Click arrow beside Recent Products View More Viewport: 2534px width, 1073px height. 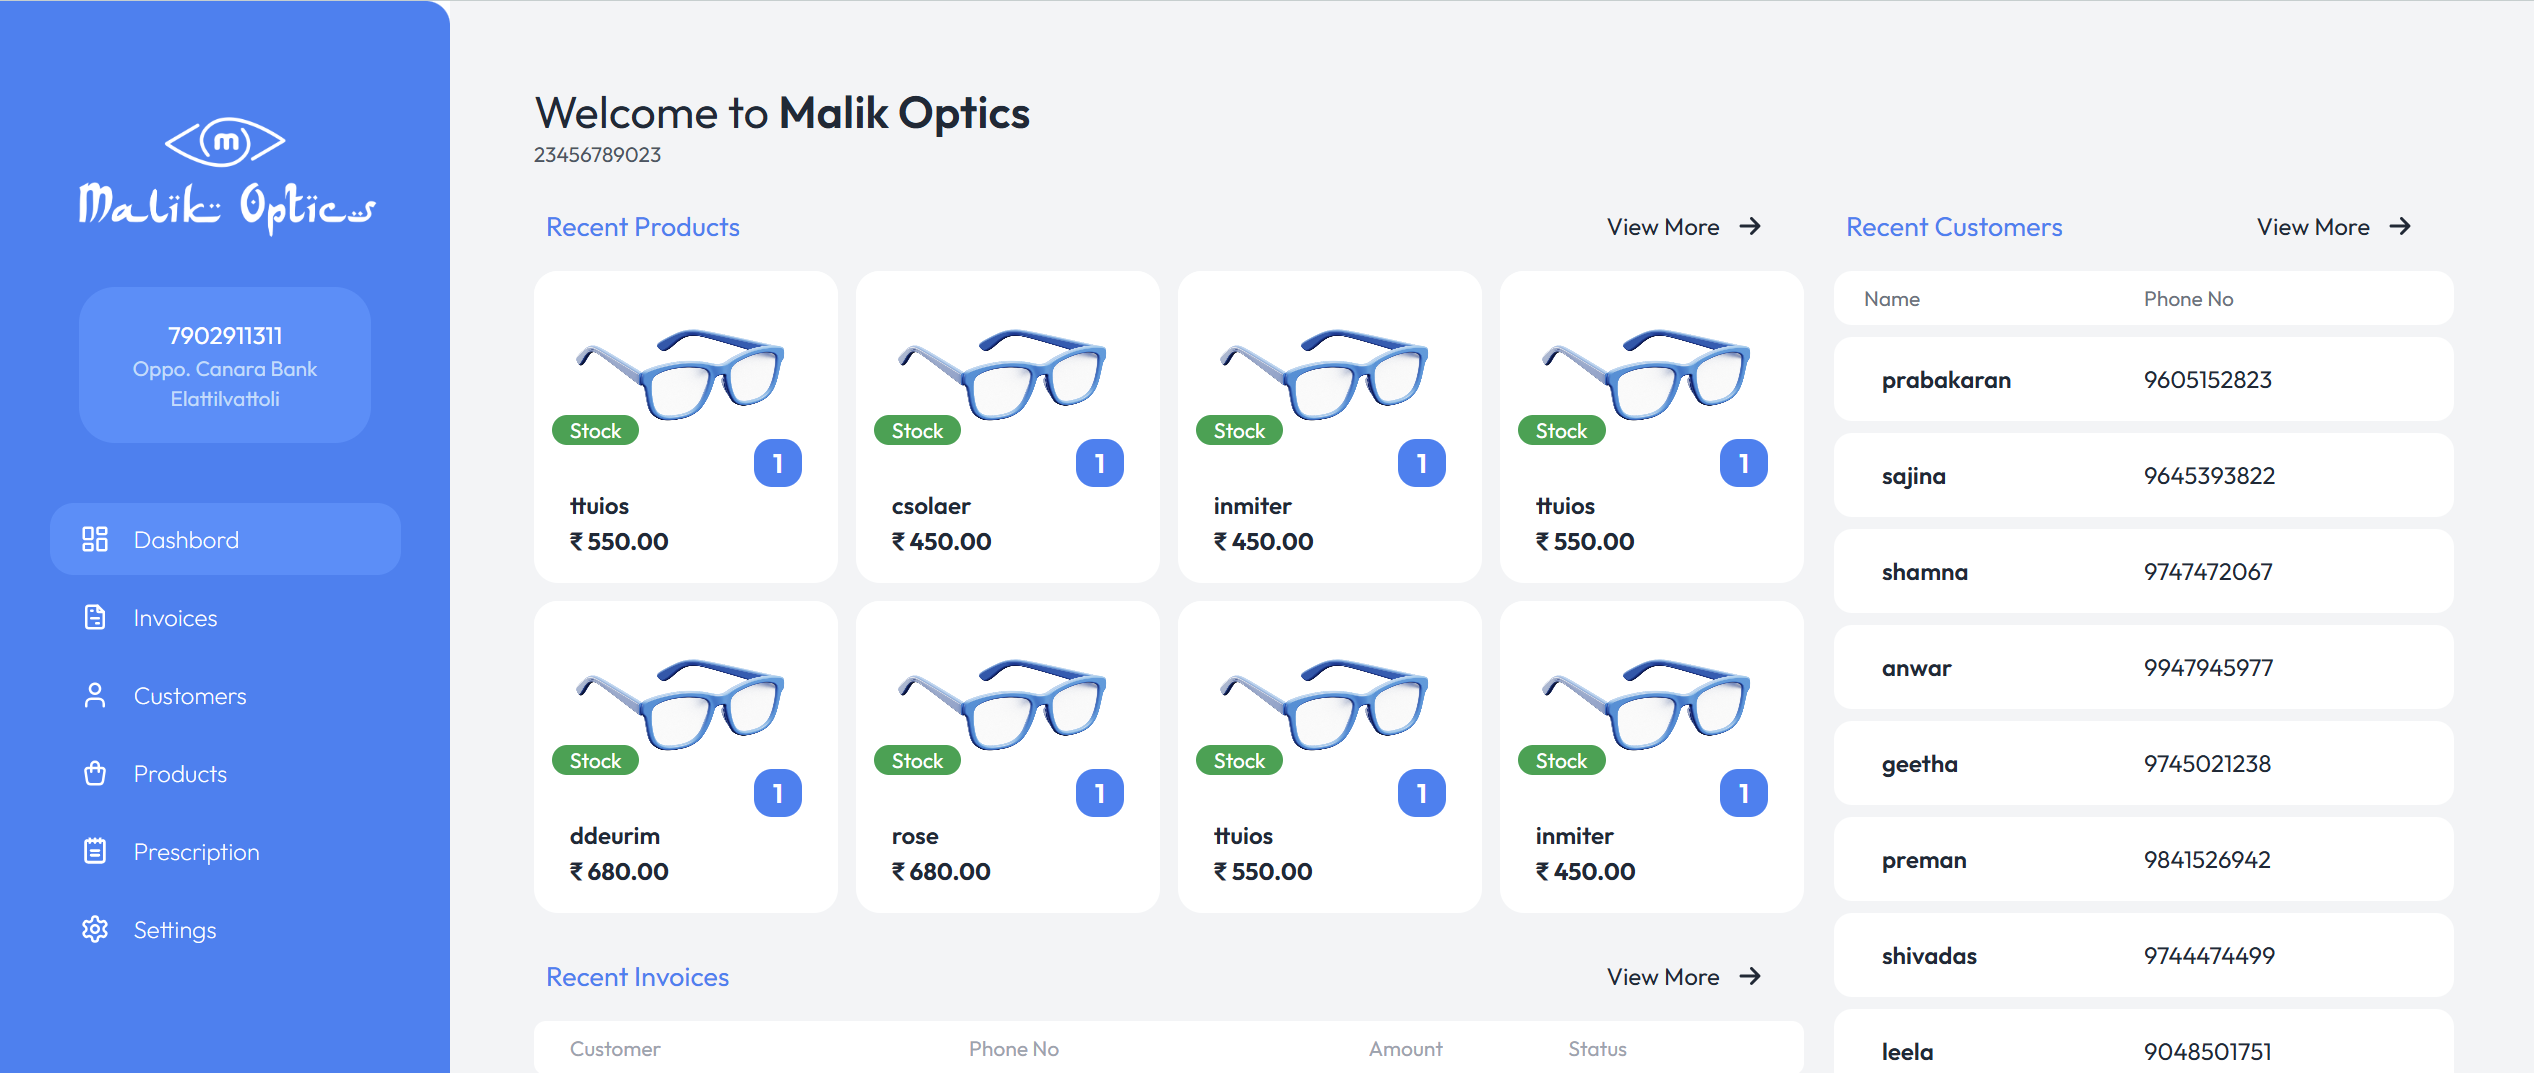(x=1750, y=227)
